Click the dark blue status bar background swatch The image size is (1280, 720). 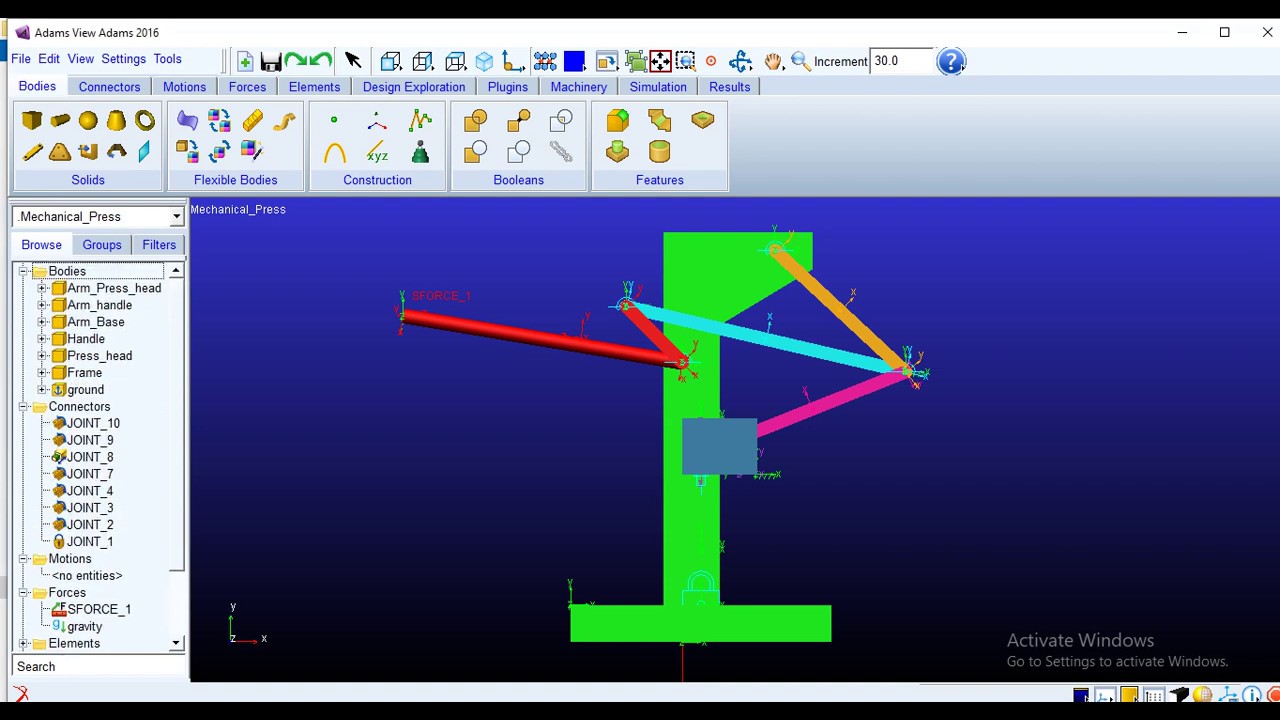1081,695
